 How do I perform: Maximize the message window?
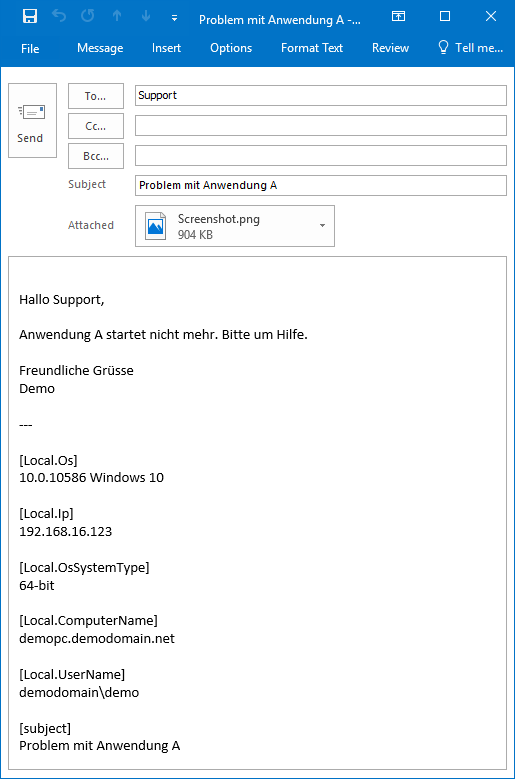pos(445,16)
